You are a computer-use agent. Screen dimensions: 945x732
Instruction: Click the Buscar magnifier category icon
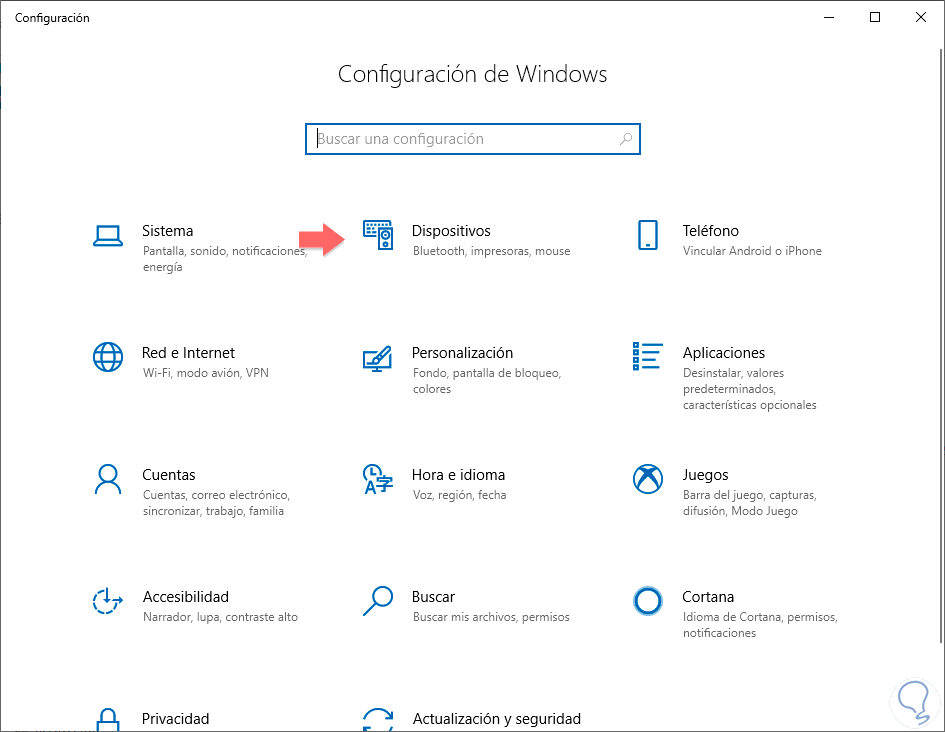[x=378, y=601]
